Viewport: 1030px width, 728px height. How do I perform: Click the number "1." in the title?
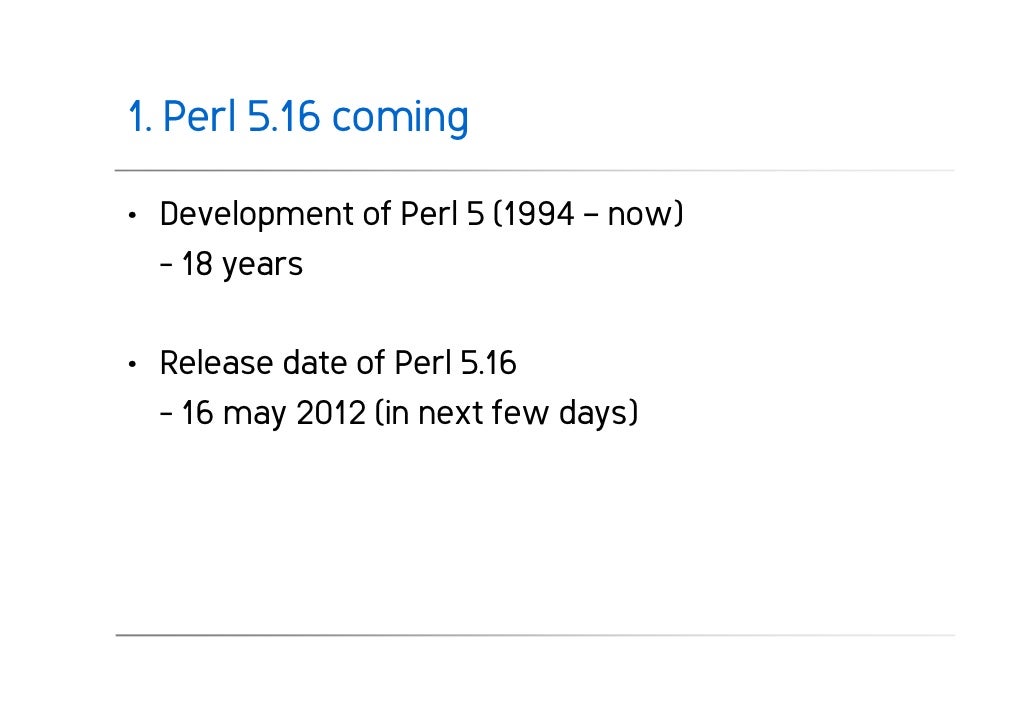[x=141, y=117]
